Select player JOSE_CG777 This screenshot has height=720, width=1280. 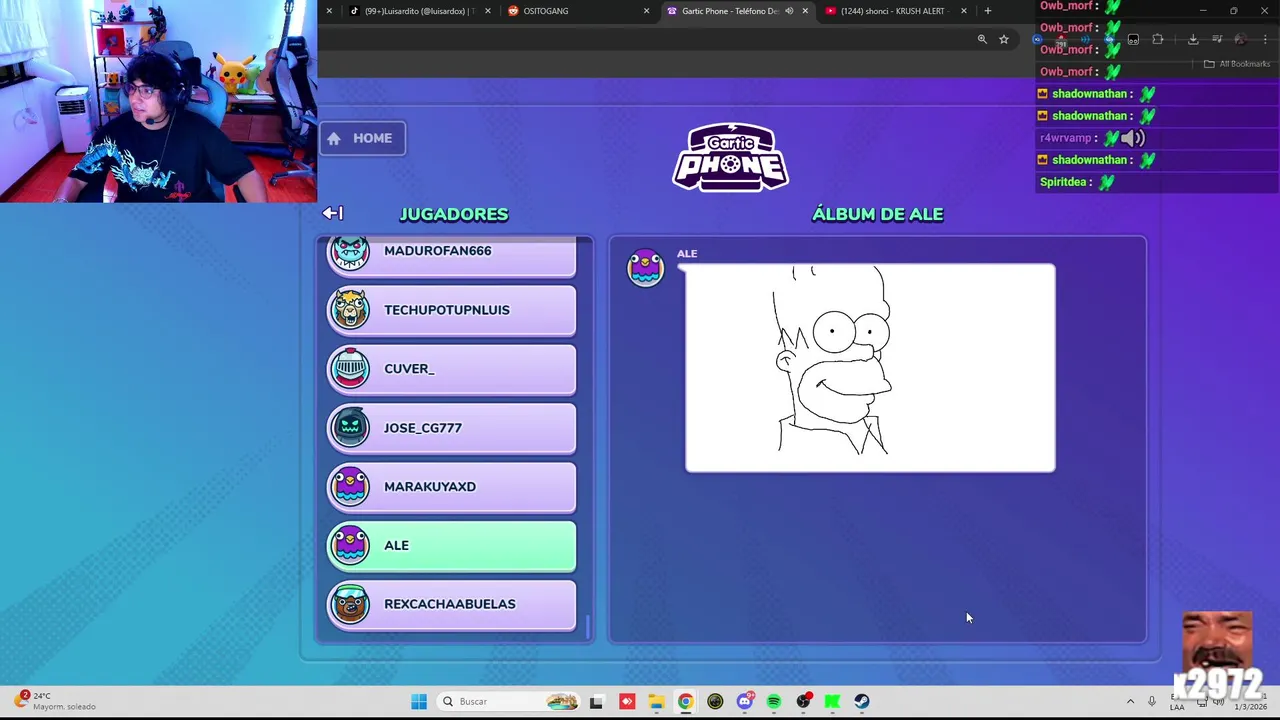coord(452,428)
